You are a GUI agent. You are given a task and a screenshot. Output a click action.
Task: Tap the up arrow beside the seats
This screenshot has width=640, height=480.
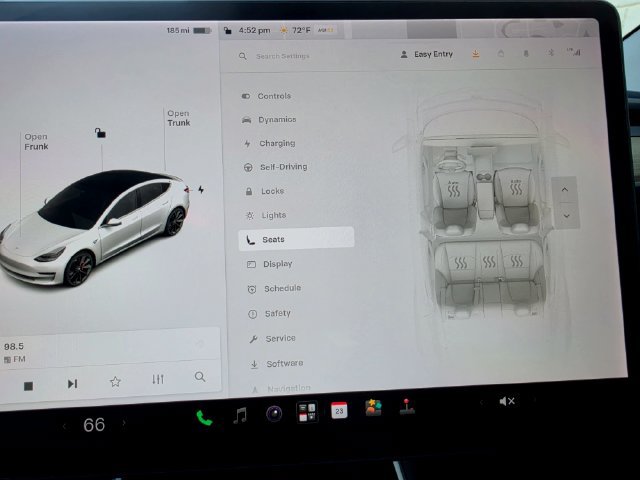[565, 190]
